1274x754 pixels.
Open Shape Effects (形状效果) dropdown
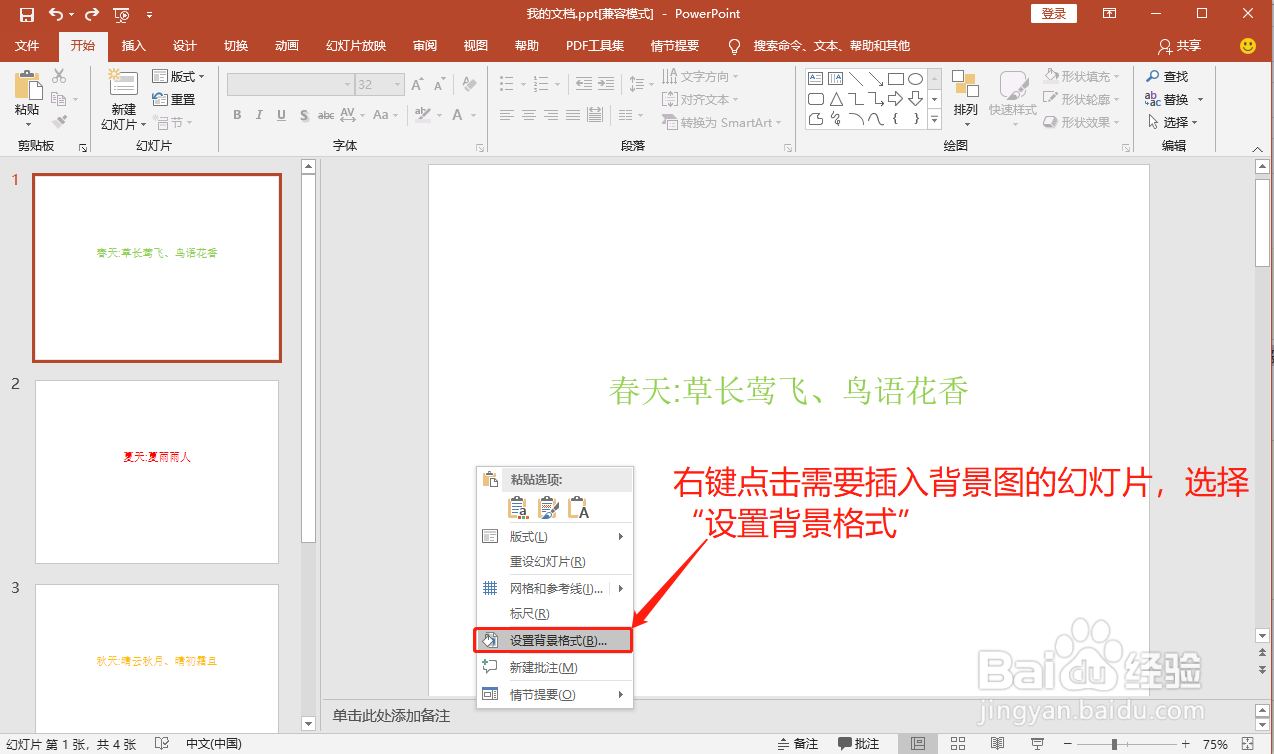click(x=1081, y=122)
